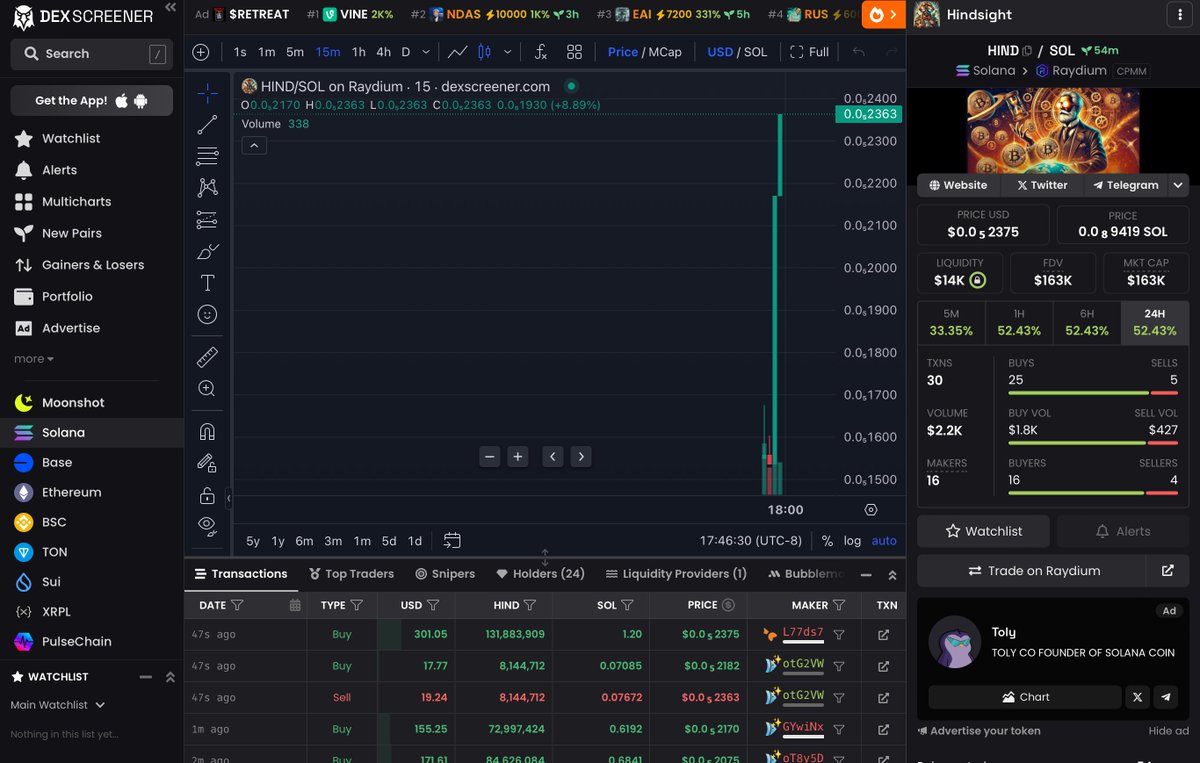Select the candlestick chart style
Viewport: 1200px width, 763px height.
[484, 52]
